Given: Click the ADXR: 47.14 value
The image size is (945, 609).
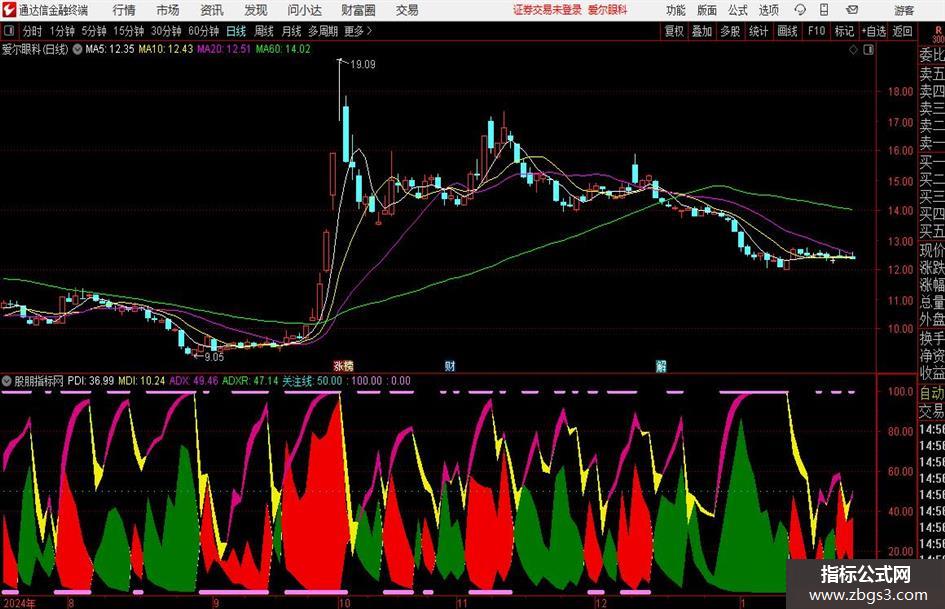Looking at the screenshot, I should (250, 381).
